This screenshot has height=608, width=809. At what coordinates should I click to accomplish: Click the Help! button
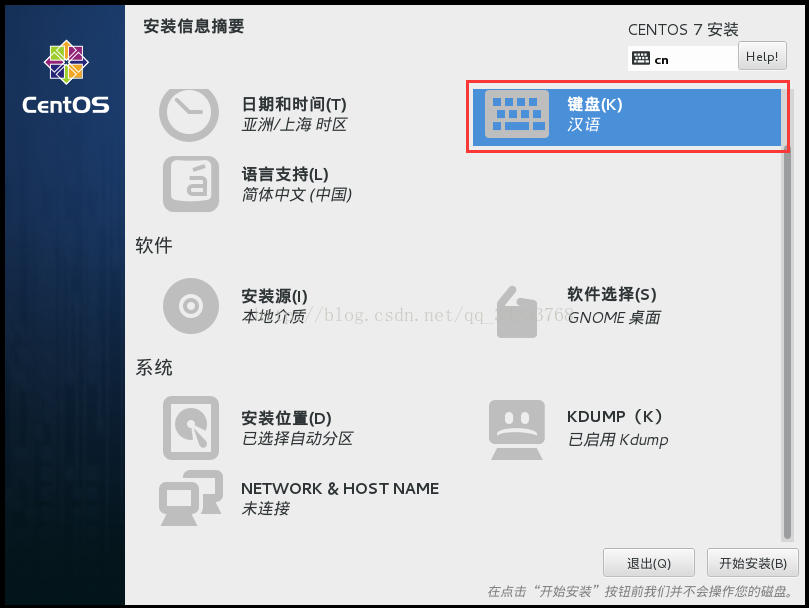click(762, 56)
